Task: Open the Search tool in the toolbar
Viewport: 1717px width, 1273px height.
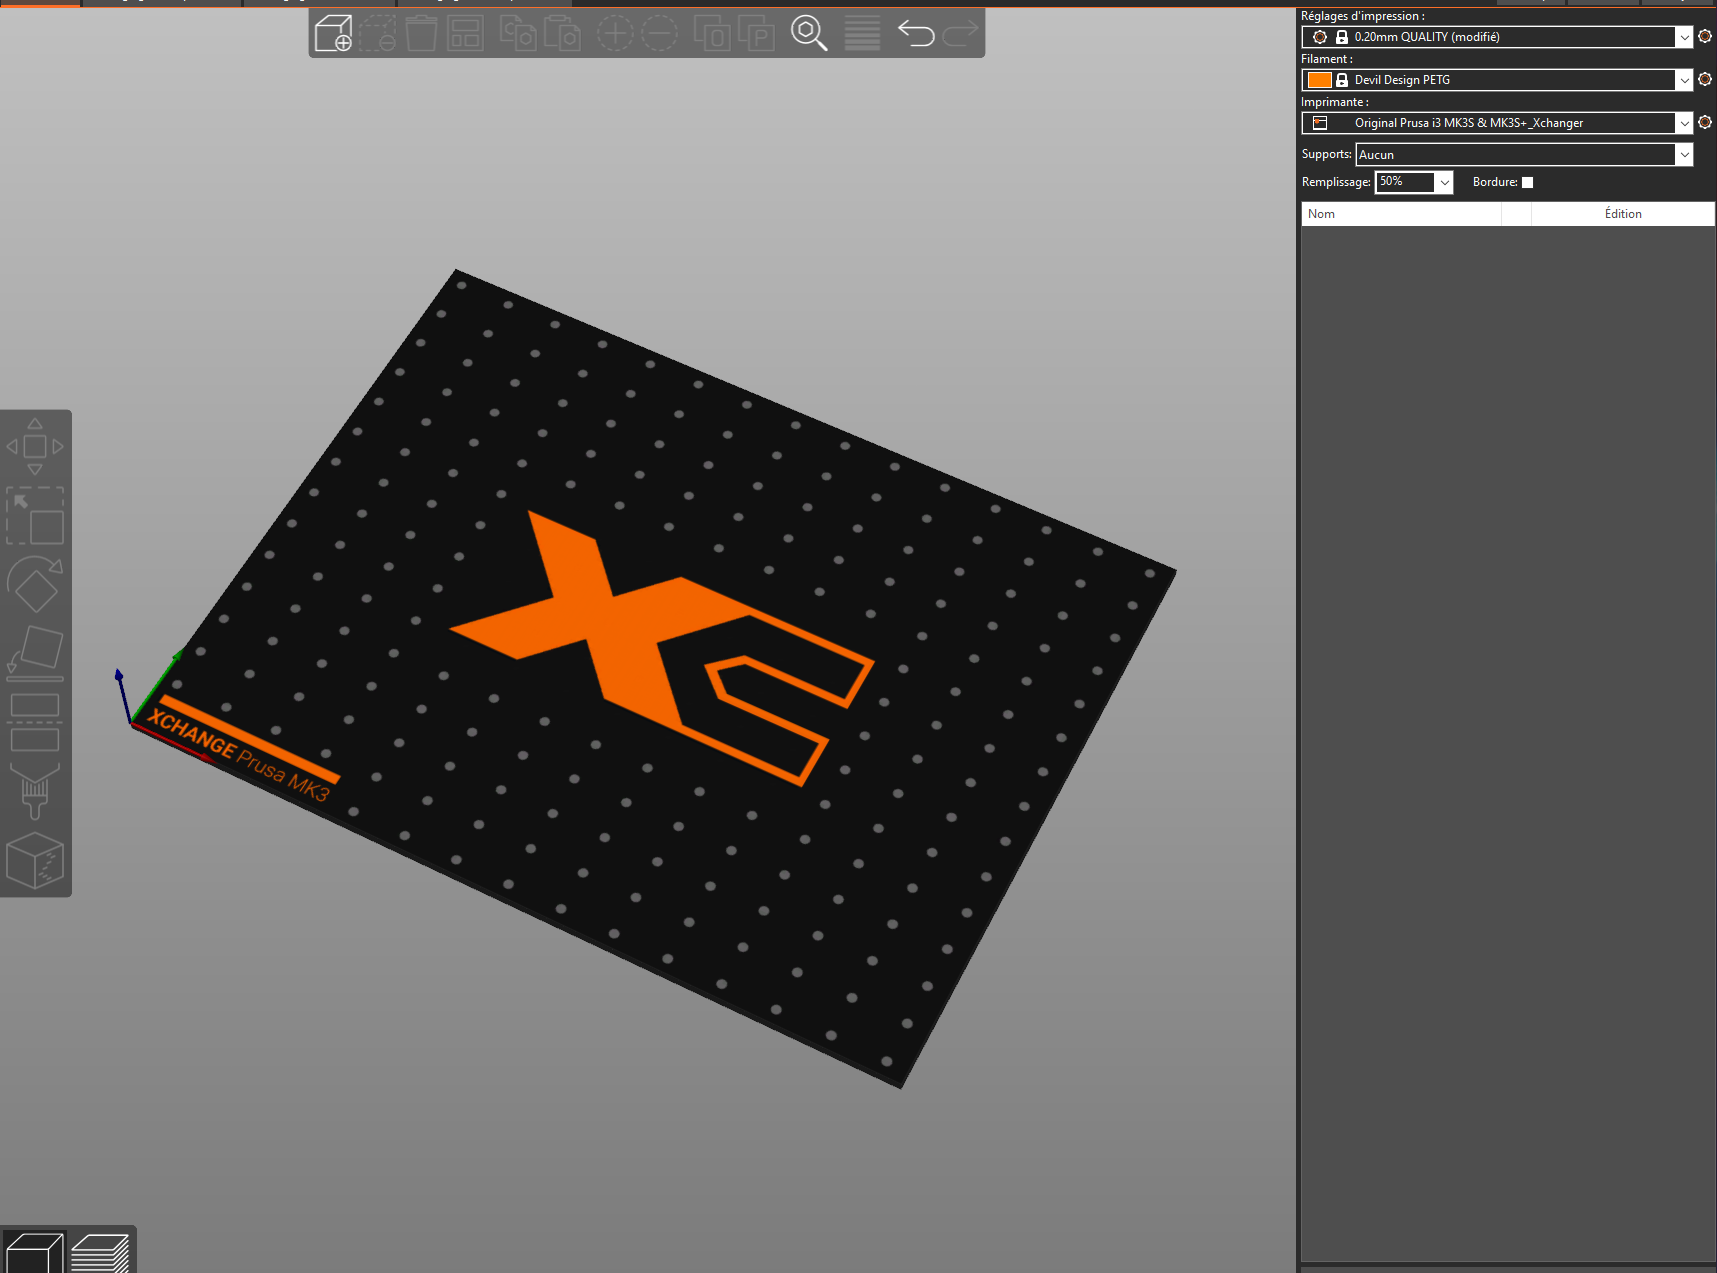Action: 809,33
